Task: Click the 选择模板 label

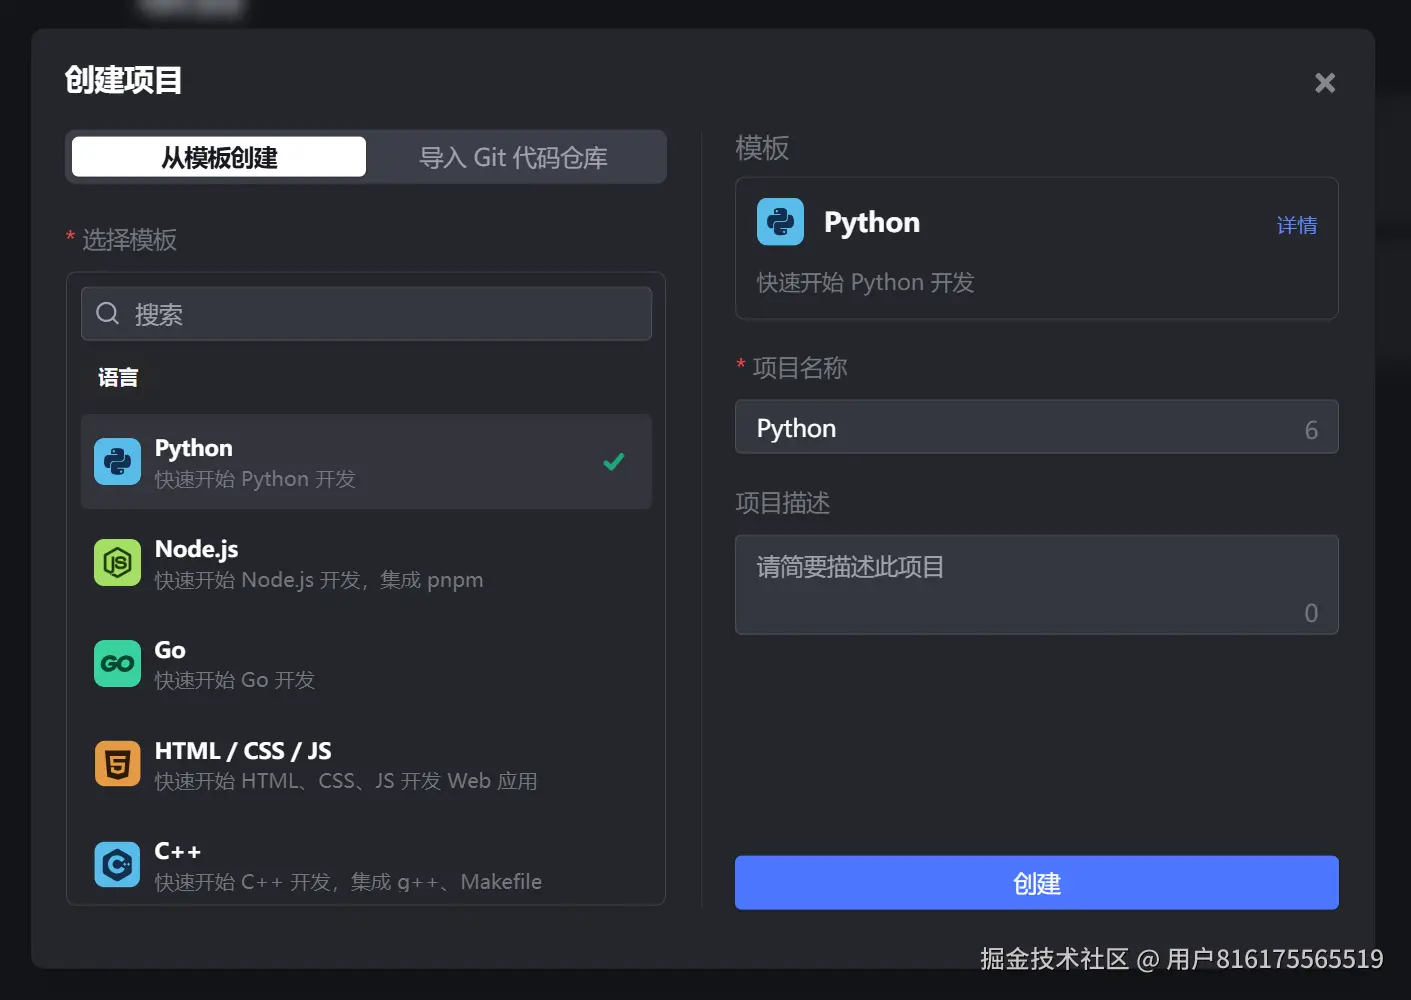Action: pyautogui.click(x=129, y=240)
